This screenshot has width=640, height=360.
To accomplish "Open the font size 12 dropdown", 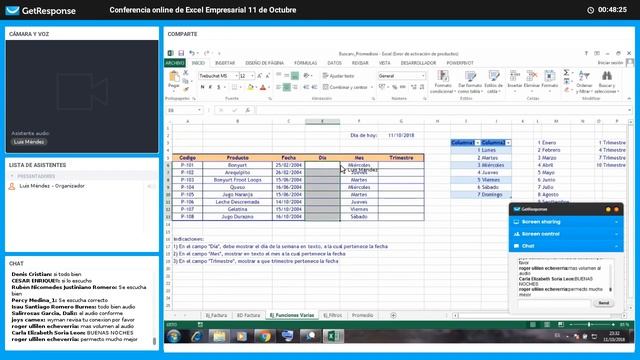I will tap(252, 76).
